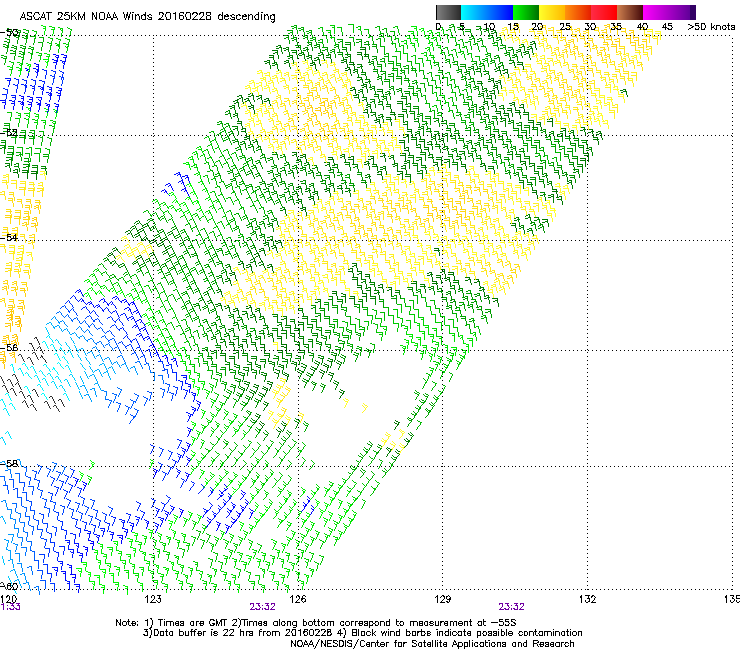The height and width of the screenshot is (650, 740).
Task: Select the '126' longitude axis label
Action: point(298,599)
